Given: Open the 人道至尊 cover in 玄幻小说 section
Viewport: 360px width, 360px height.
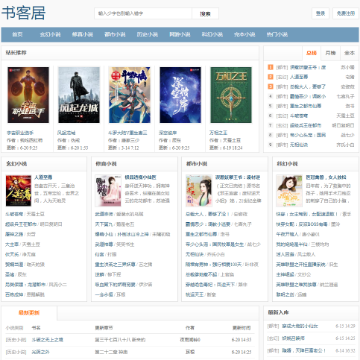Looking at the screenshot, I should coord(18,191).
